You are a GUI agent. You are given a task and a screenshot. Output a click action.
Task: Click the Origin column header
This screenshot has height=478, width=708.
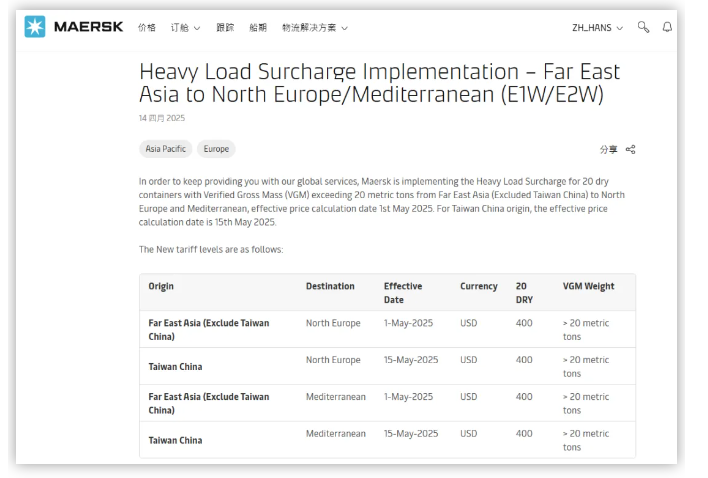[161, 286]
